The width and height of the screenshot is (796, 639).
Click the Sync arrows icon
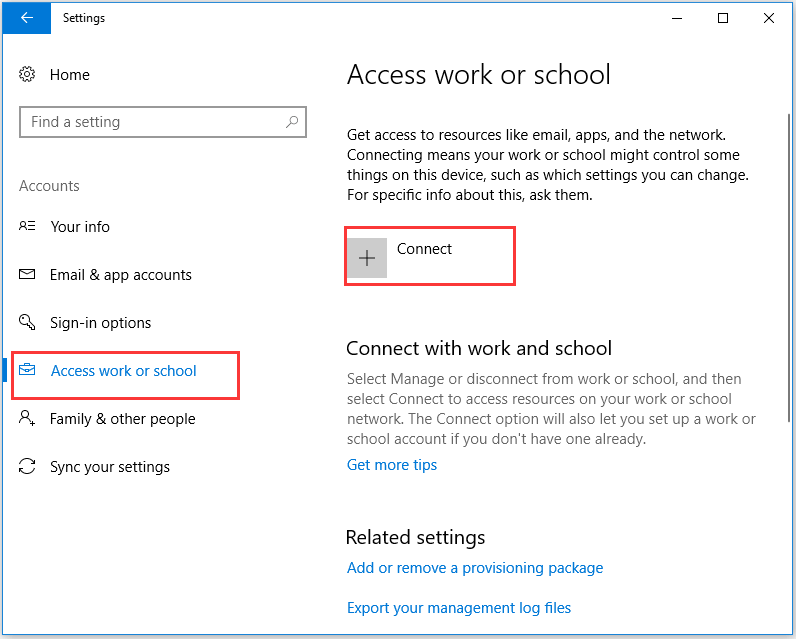[x=27, y=466]
